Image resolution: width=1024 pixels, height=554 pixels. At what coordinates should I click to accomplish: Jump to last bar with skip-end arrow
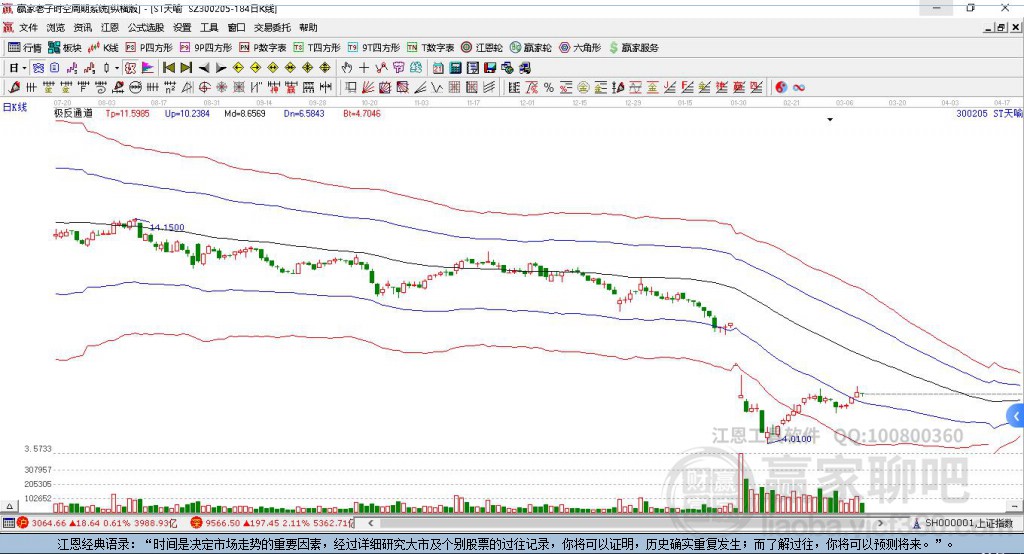(x=186, y=68)
